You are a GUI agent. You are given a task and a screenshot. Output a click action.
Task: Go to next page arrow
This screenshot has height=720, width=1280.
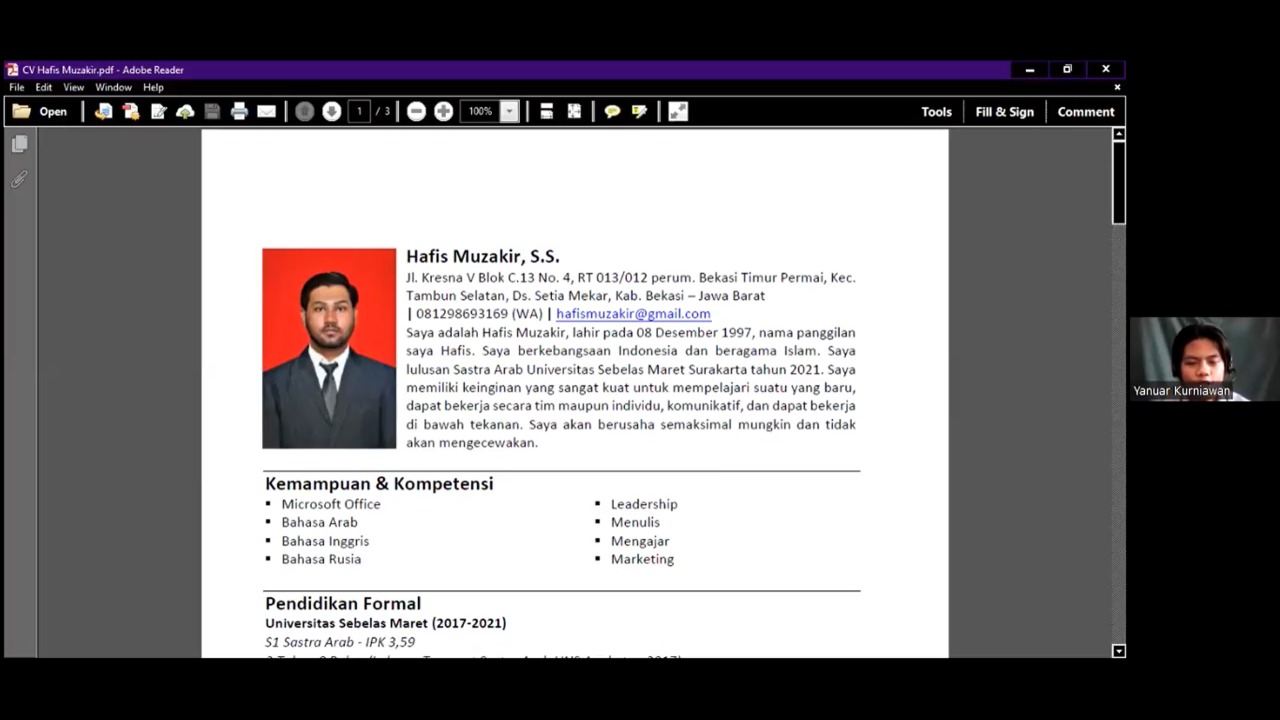(332, 112)
